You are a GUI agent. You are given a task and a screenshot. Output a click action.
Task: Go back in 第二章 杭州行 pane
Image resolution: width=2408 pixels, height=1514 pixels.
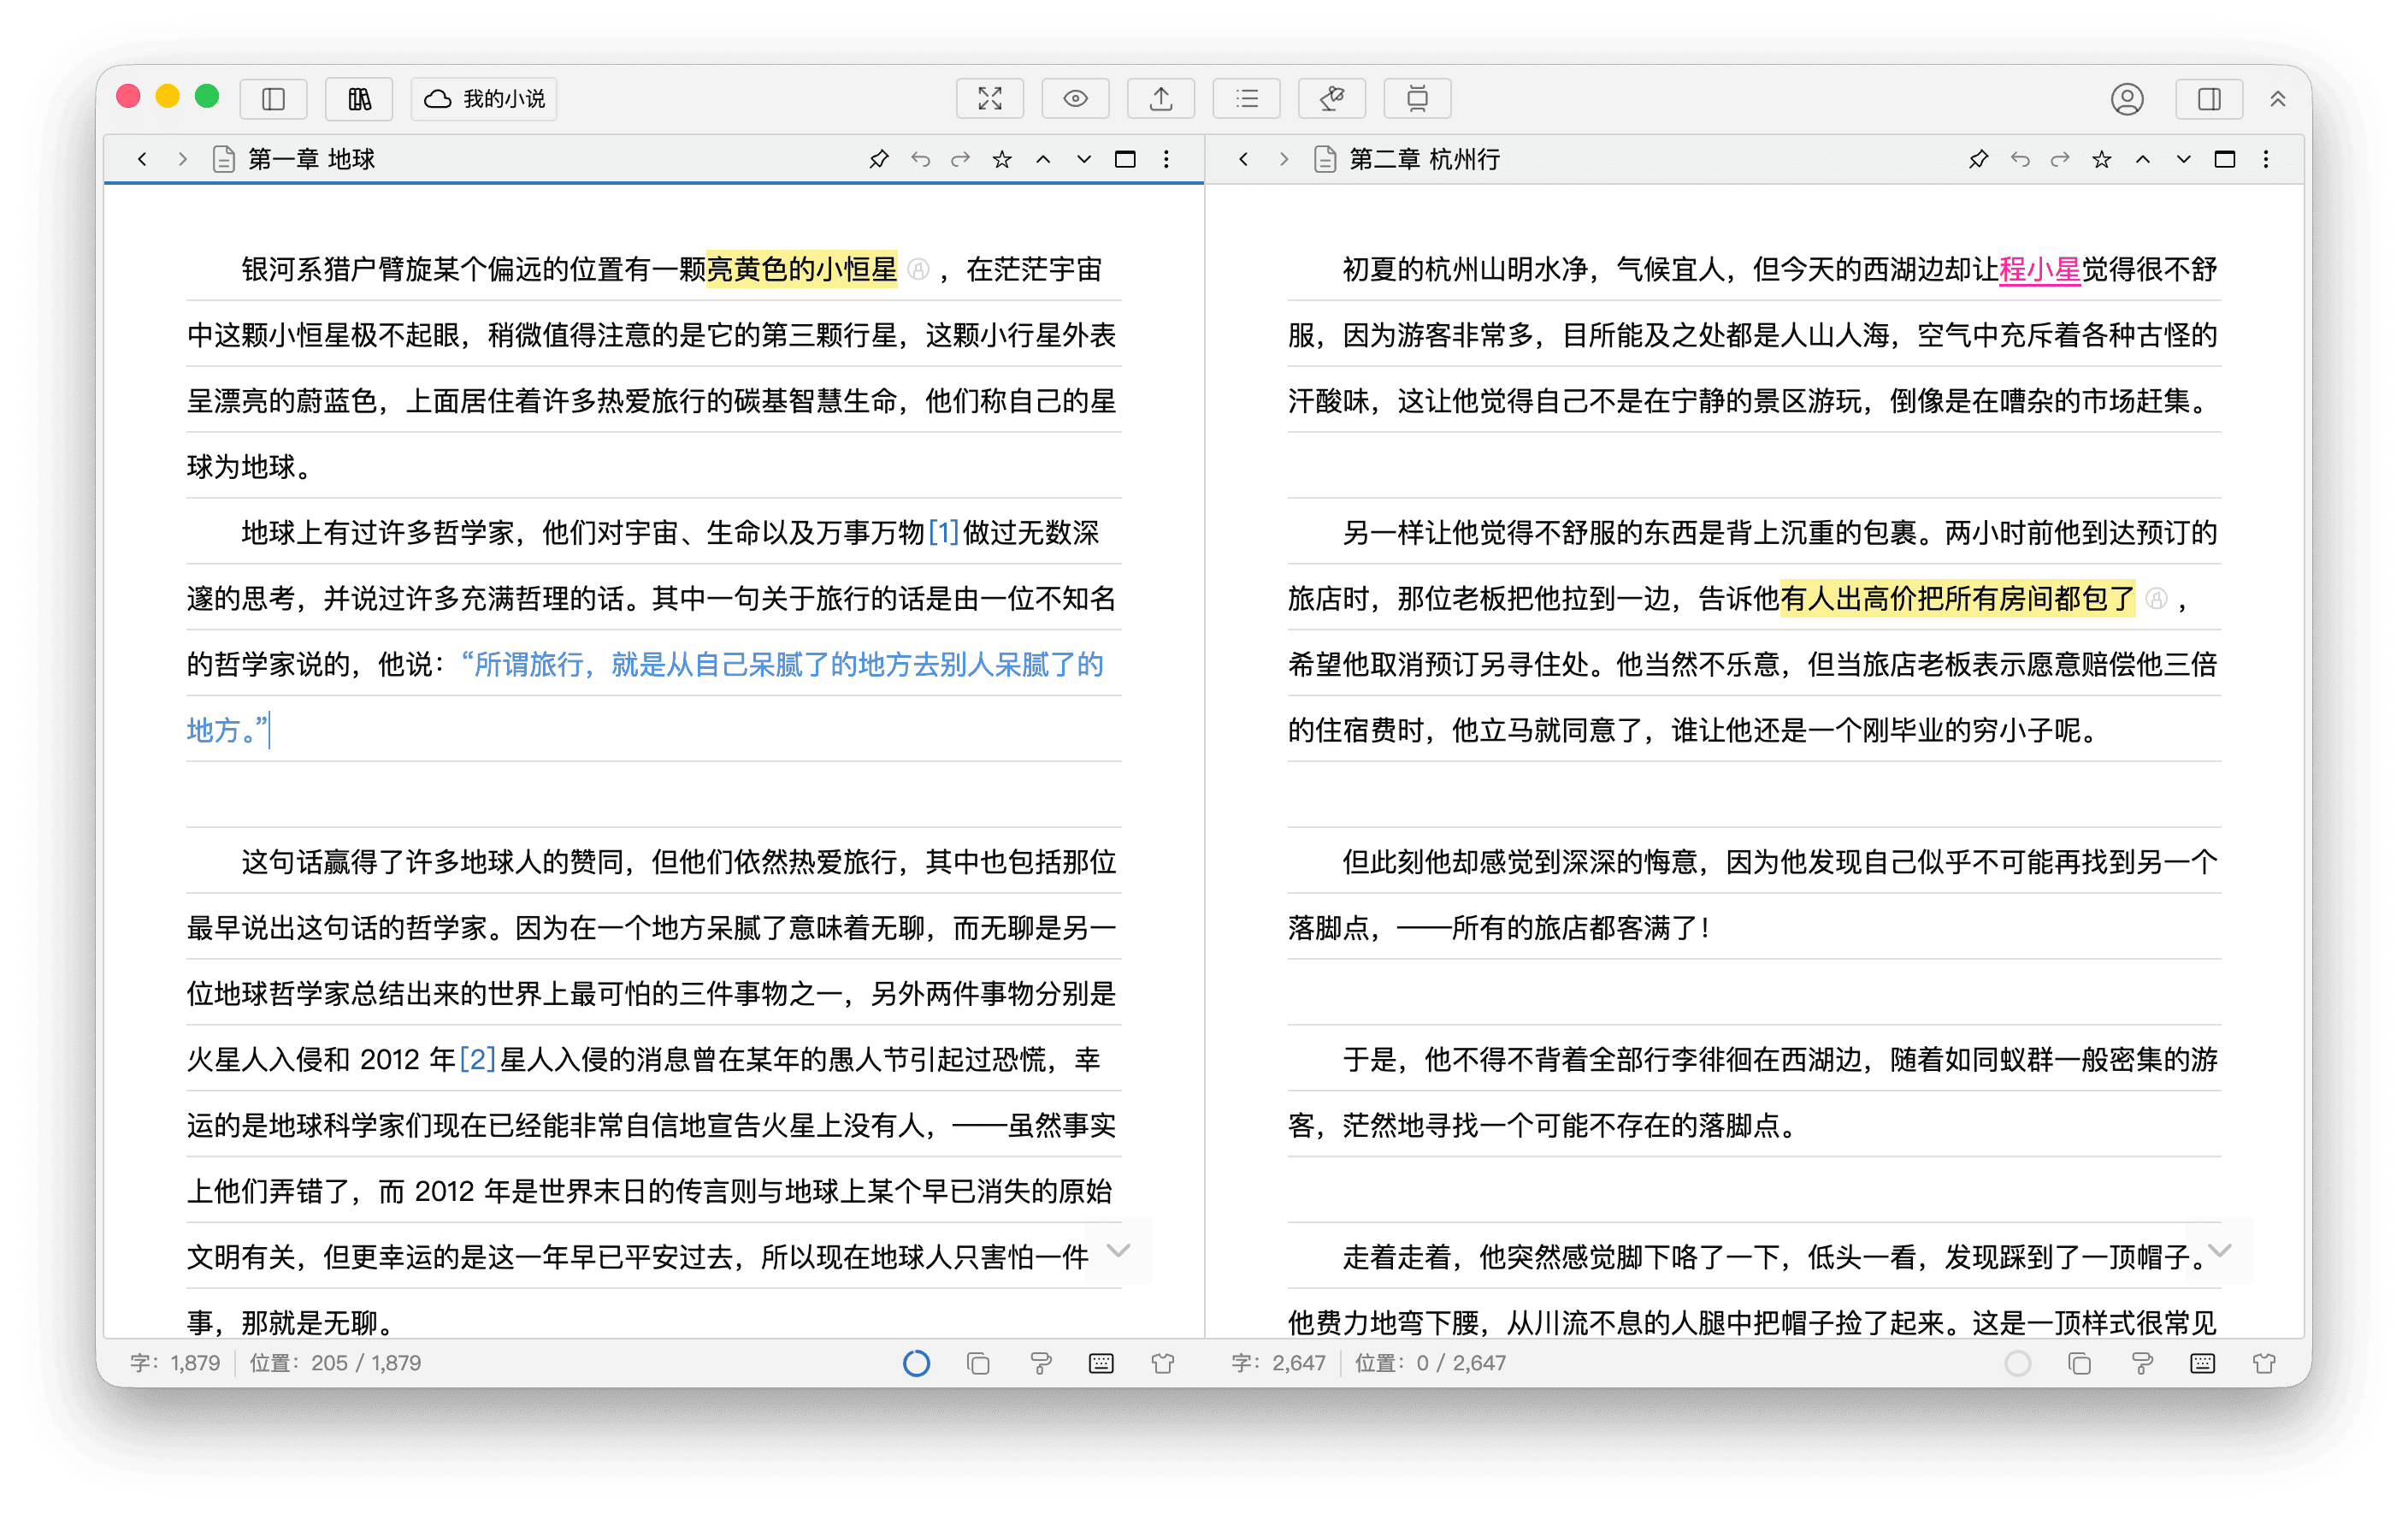(x=1243, y=159)
